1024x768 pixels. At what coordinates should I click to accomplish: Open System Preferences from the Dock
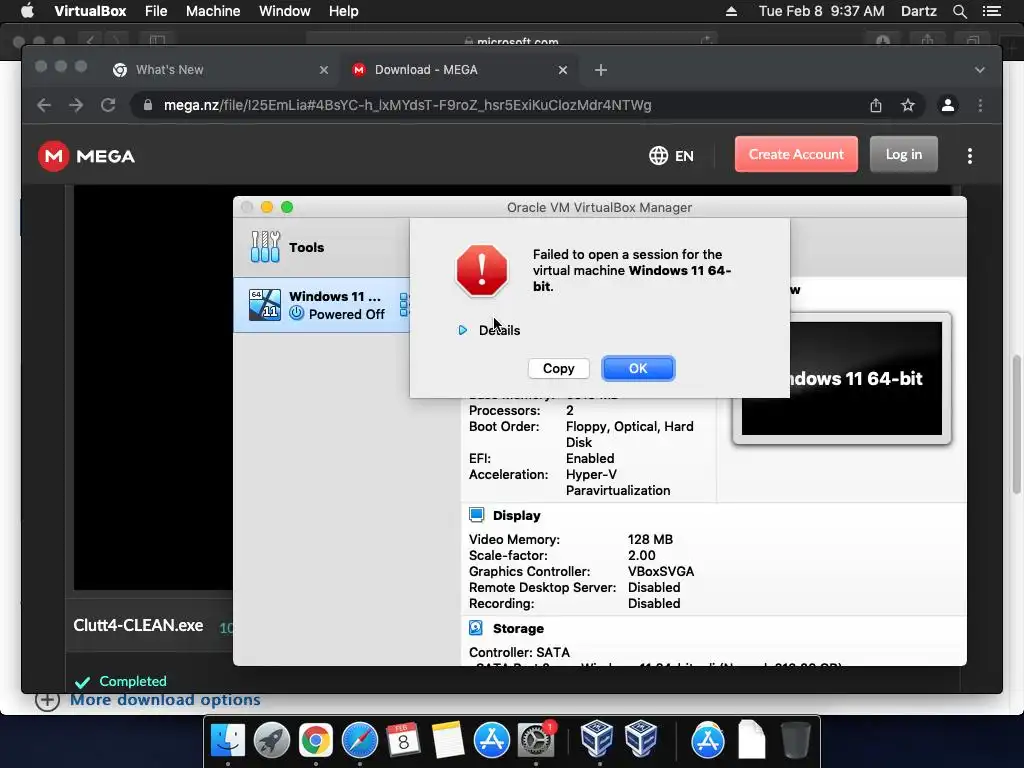click(x=537, y=740)
